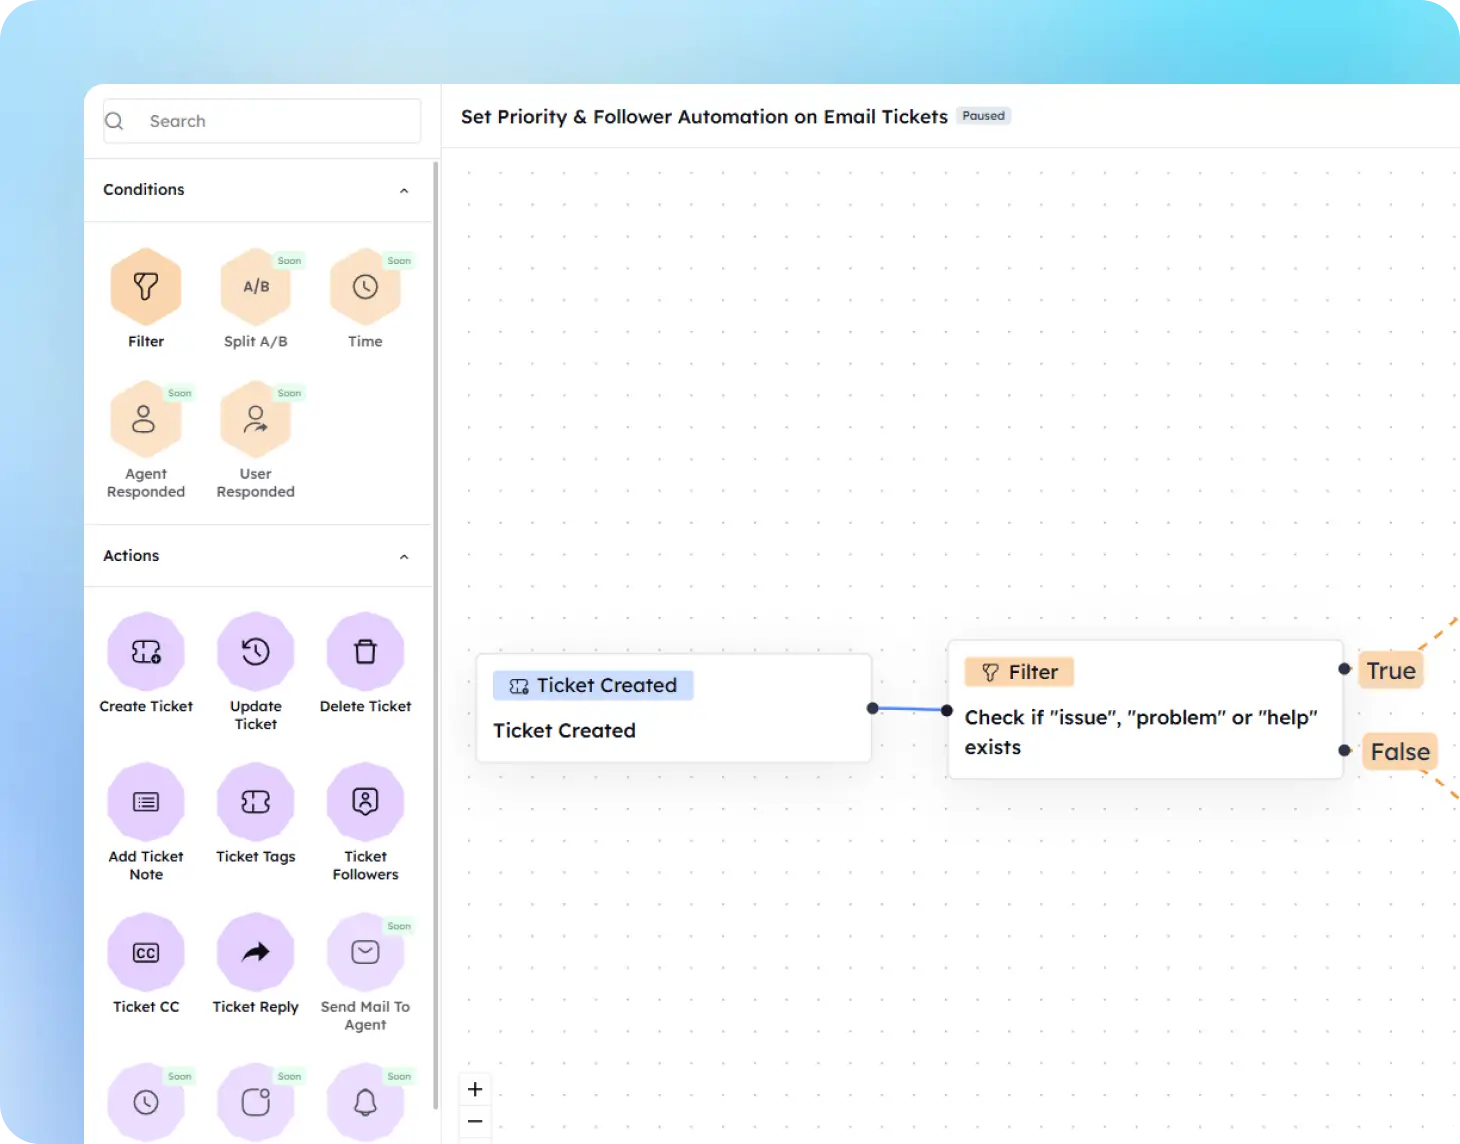Select the Delete Ticket action icon
Viewport: 1460px width, 1144px height.
tap(365, 652)
